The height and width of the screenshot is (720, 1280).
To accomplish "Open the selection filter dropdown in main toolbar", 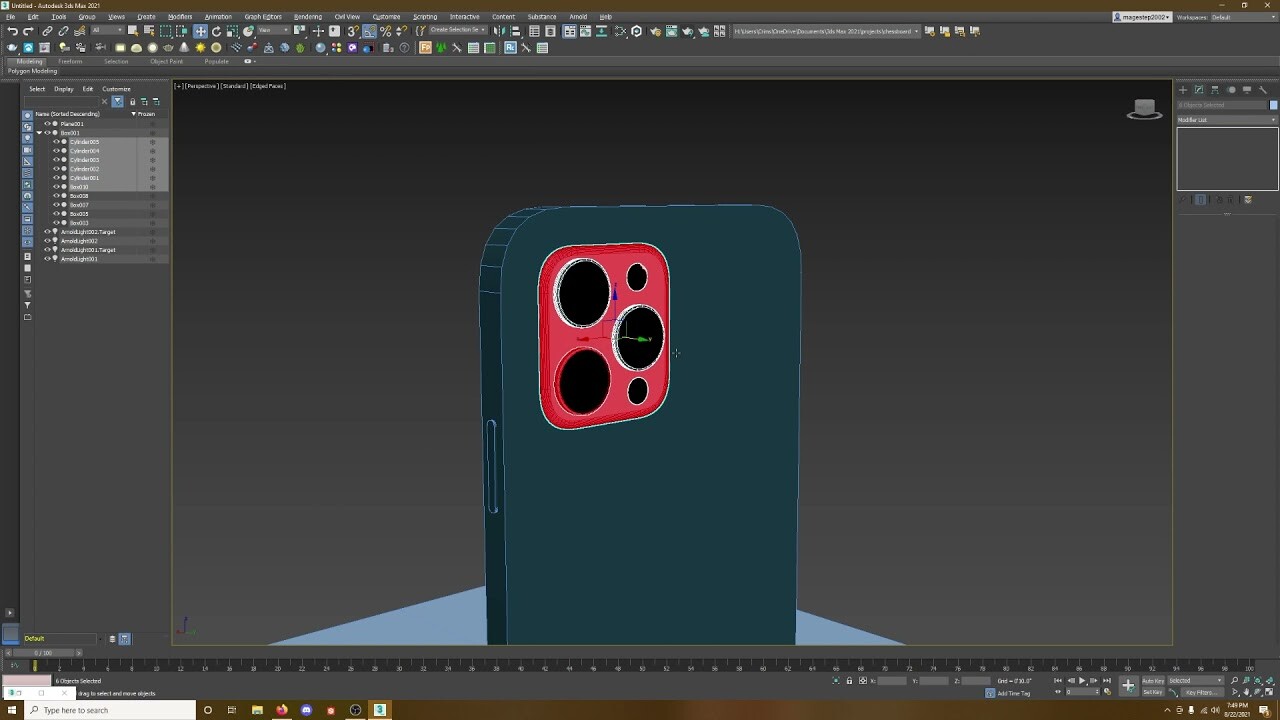I will (x=107, y=31).
